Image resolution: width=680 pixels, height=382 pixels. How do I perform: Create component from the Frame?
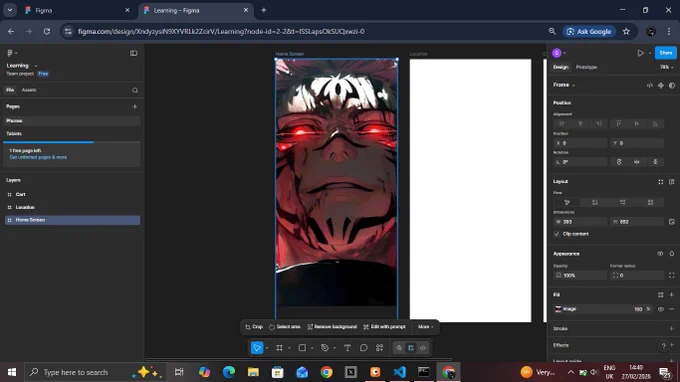(x=660, y=85)
